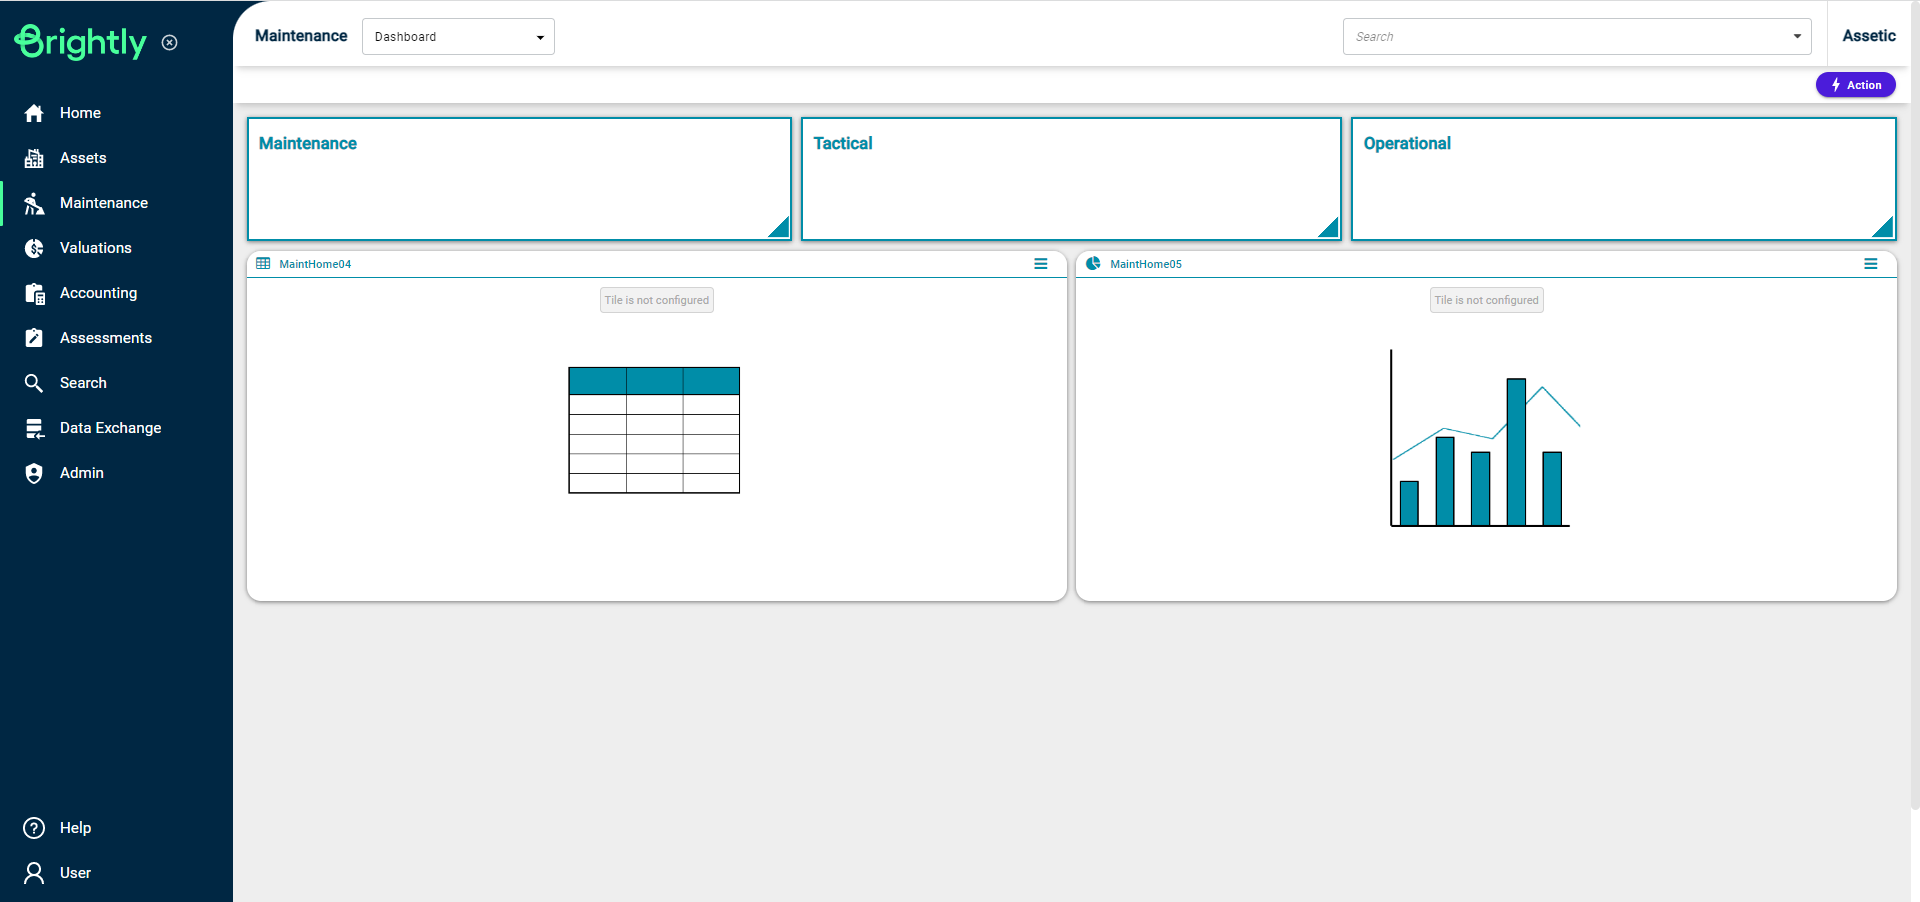Viewport: 1920px width, 902px height.
Task: Click the MaintHome05 tile title
Action: [x=1146, y=264]
